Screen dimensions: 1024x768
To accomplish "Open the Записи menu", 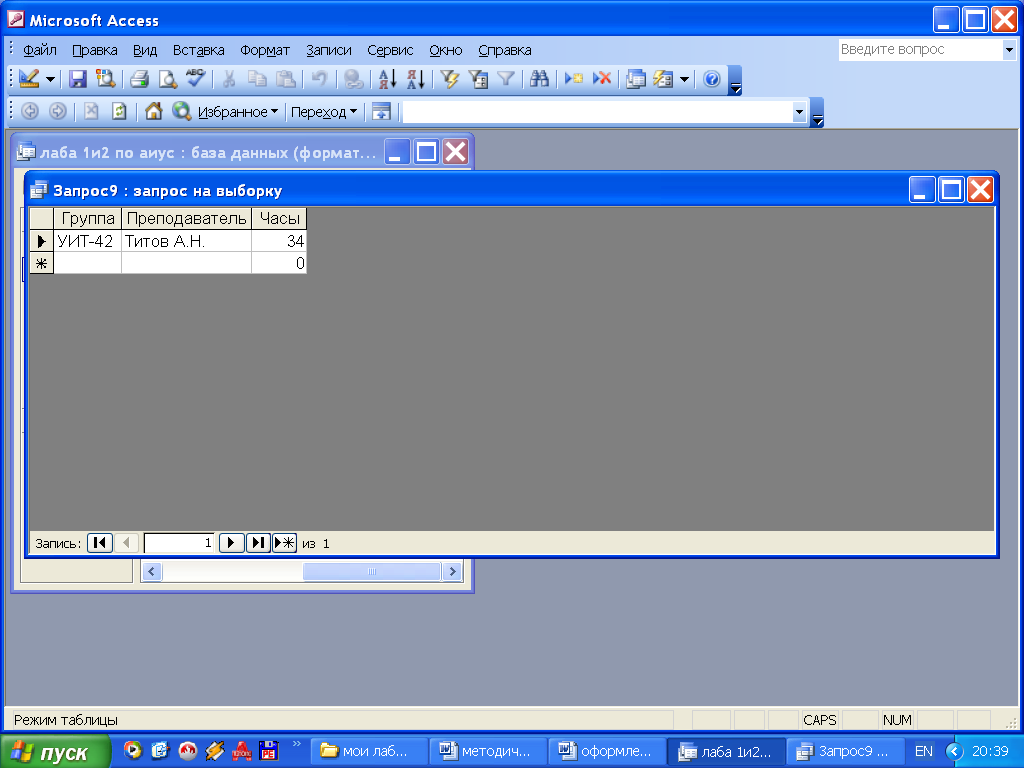I will click(328, 50).
